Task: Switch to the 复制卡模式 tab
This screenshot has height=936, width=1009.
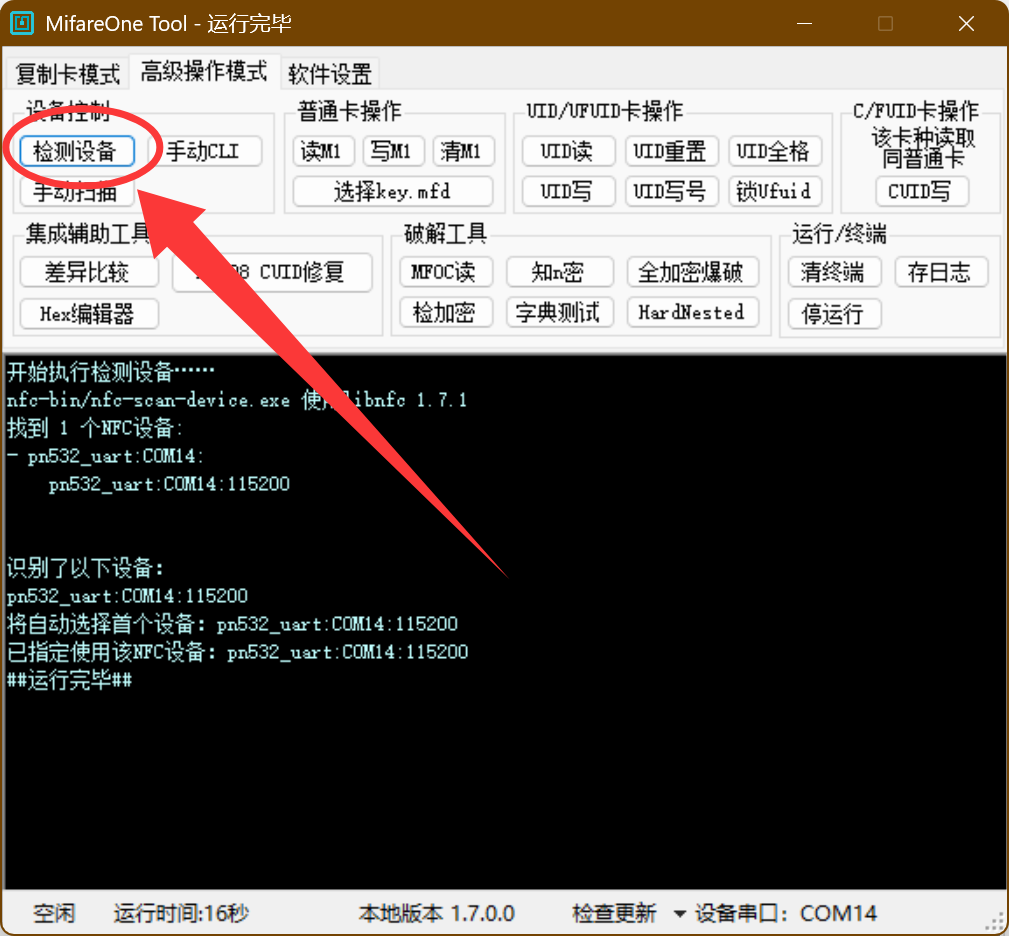Action: click(67, 73)
